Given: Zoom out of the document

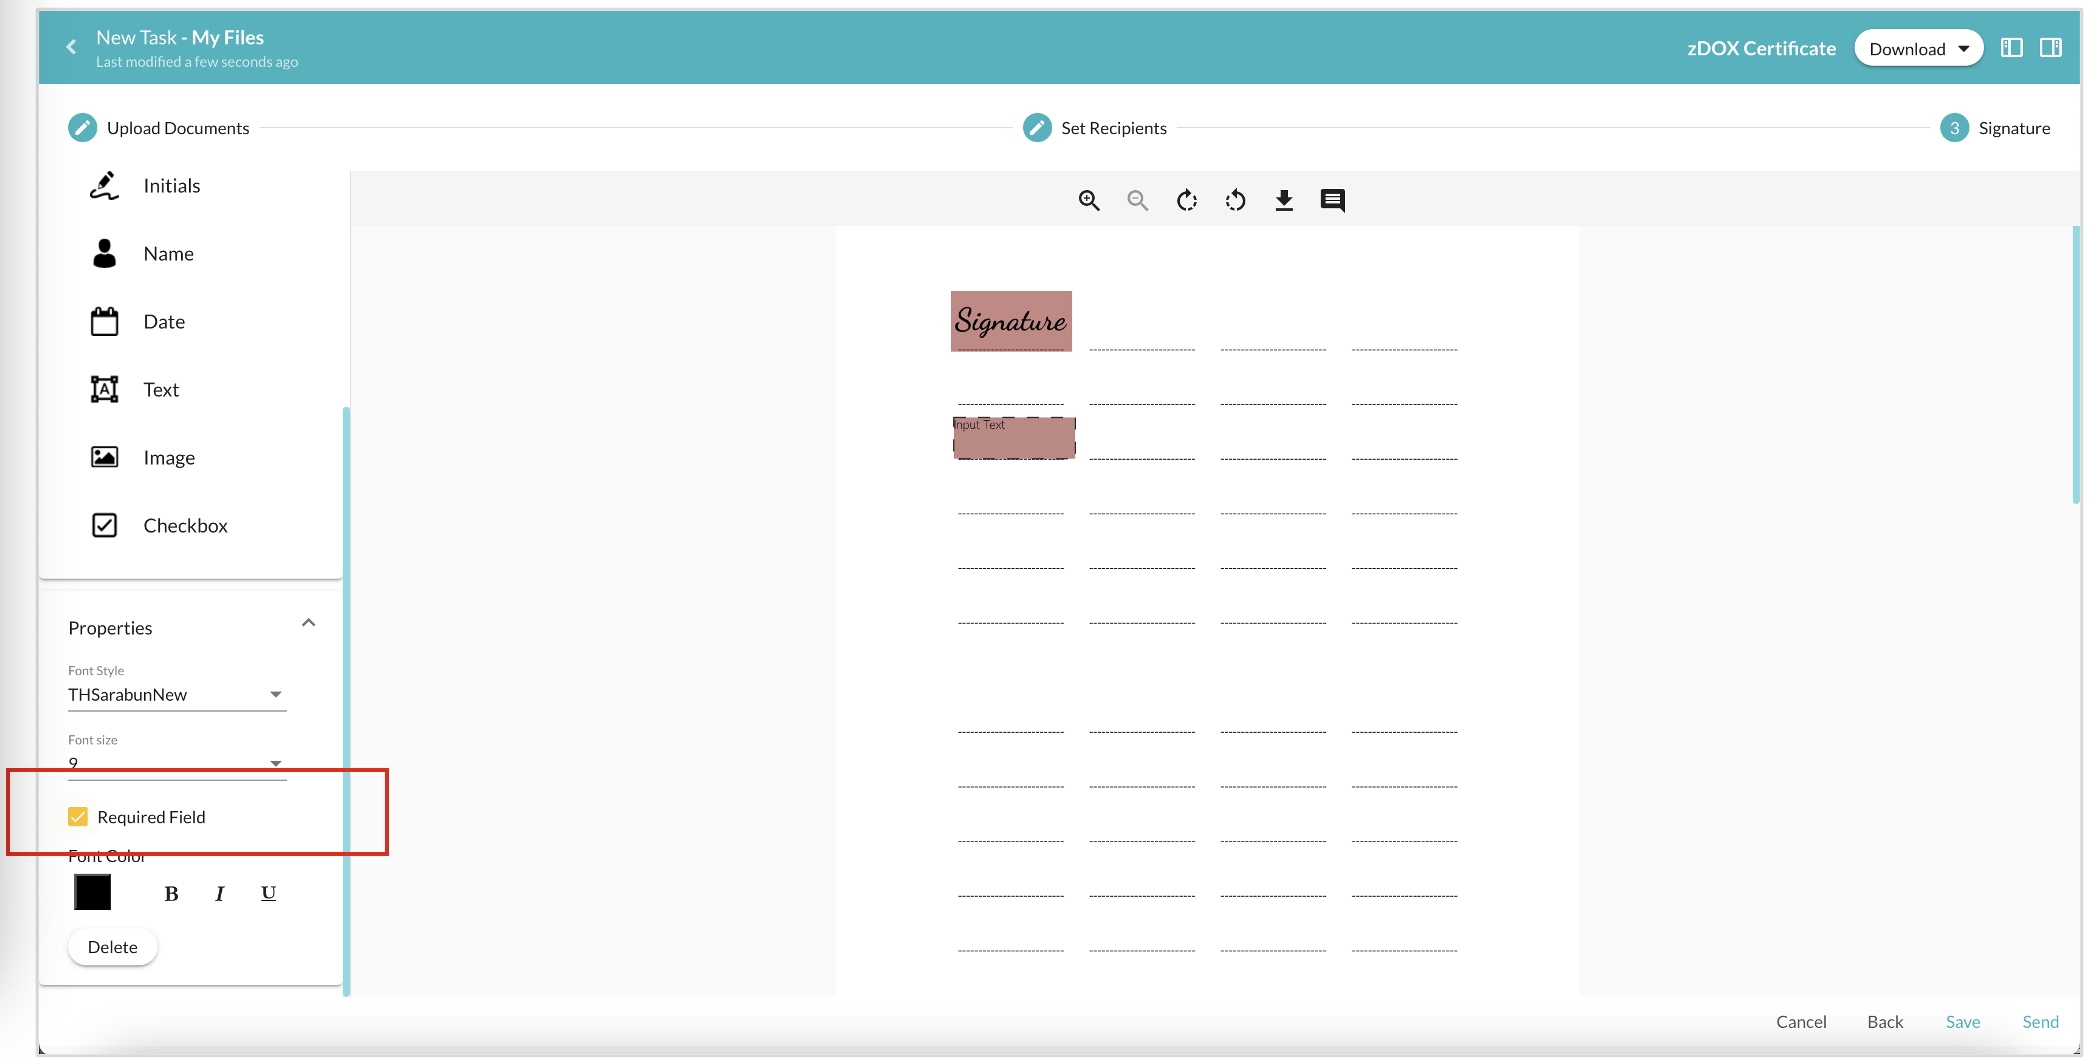Looking at the screenshot, I should (x=1137, y=201).
